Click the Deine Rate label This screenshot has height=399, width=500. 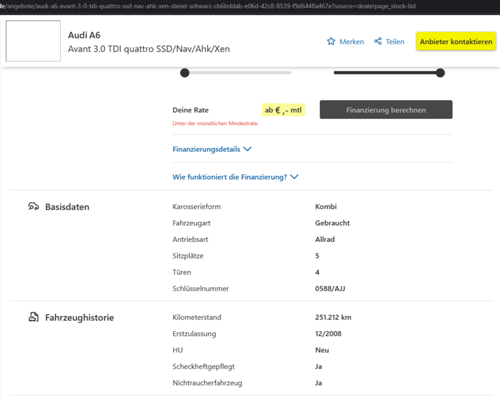coord(190,110)
